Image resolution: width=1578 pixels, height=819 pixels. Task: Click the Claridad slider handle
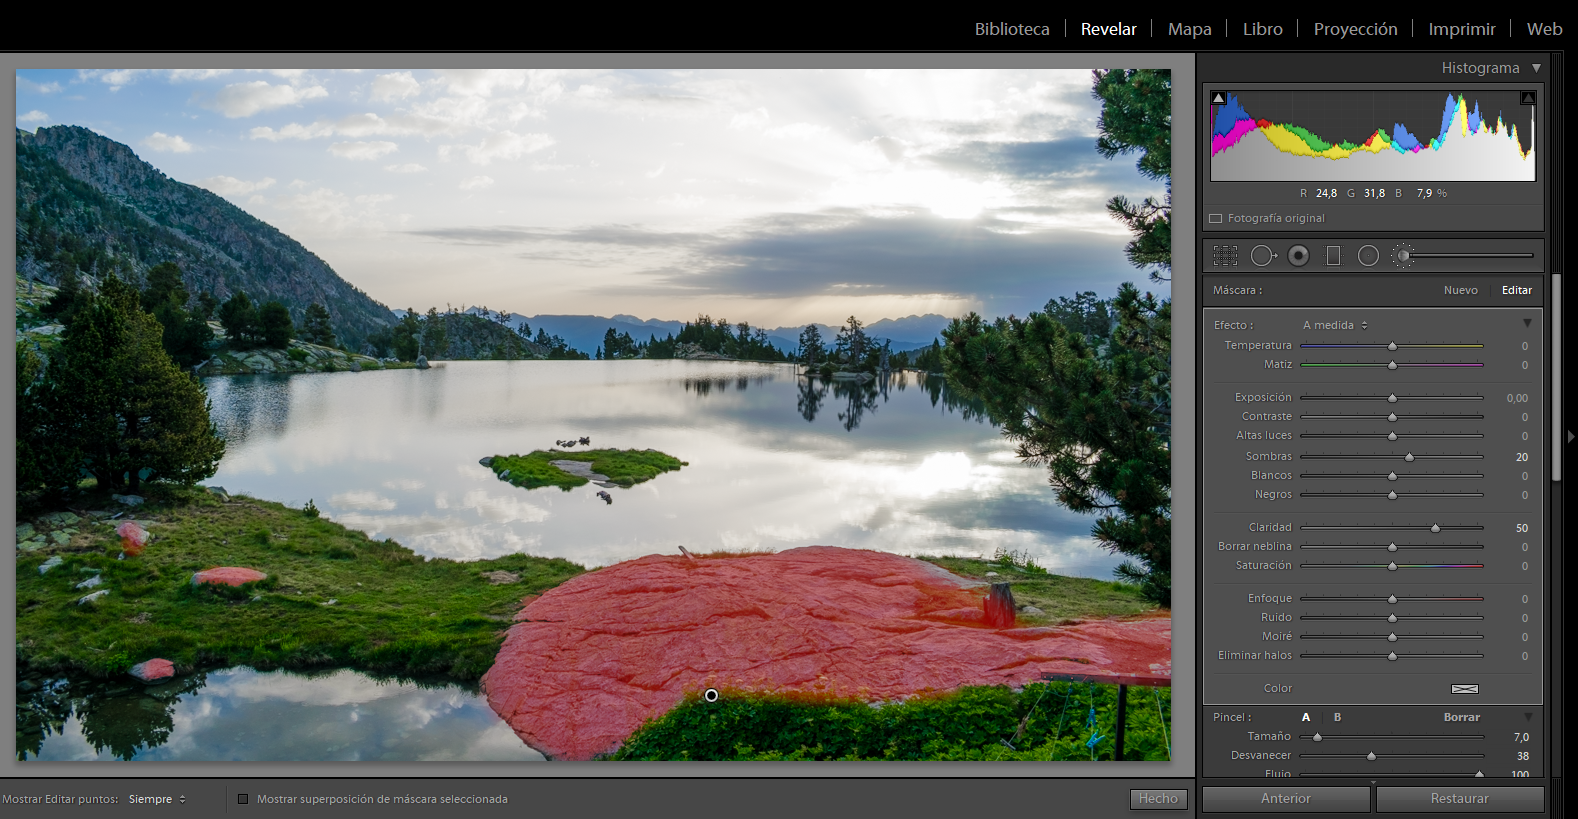(x=1435, y=528)
